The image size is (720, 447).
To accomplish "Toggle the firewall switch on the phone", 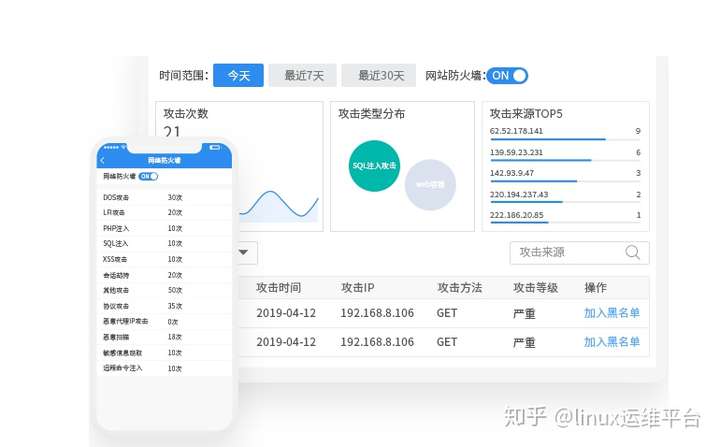I will [x=148, y=176].
